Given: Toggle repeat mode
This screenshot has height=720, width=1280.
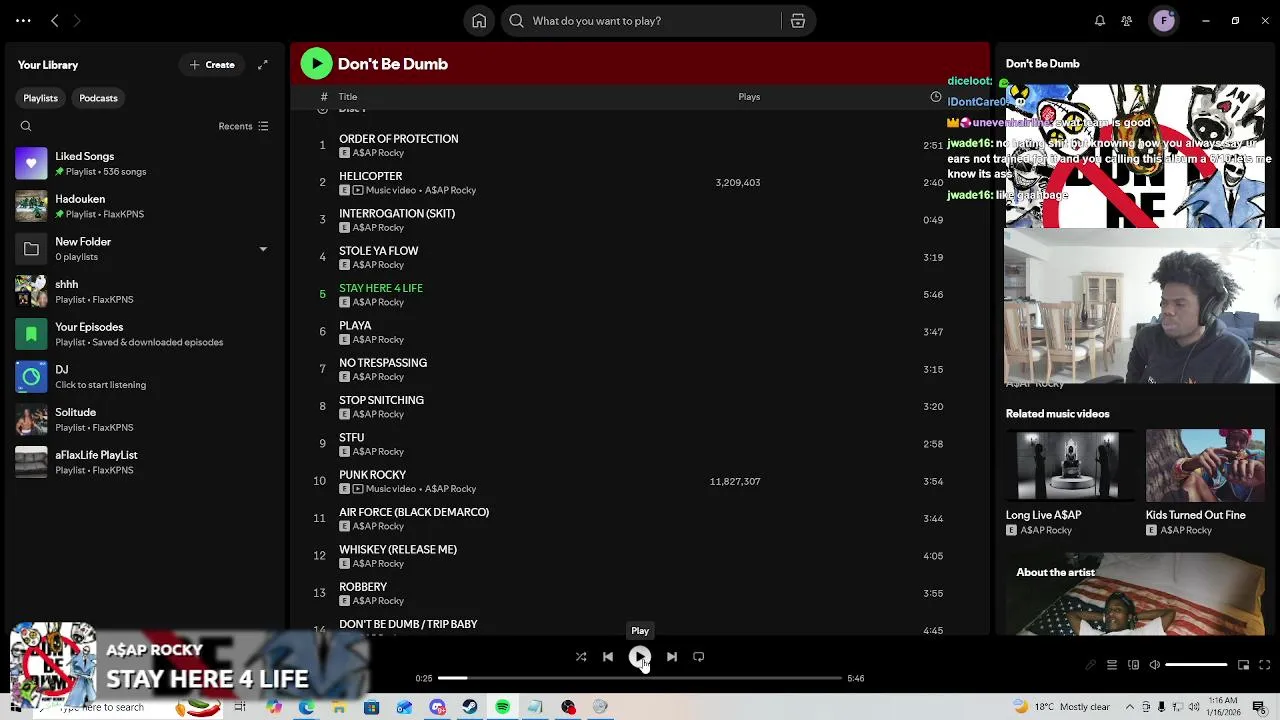Looking at the screenshot, I should [x=699, y=657].
